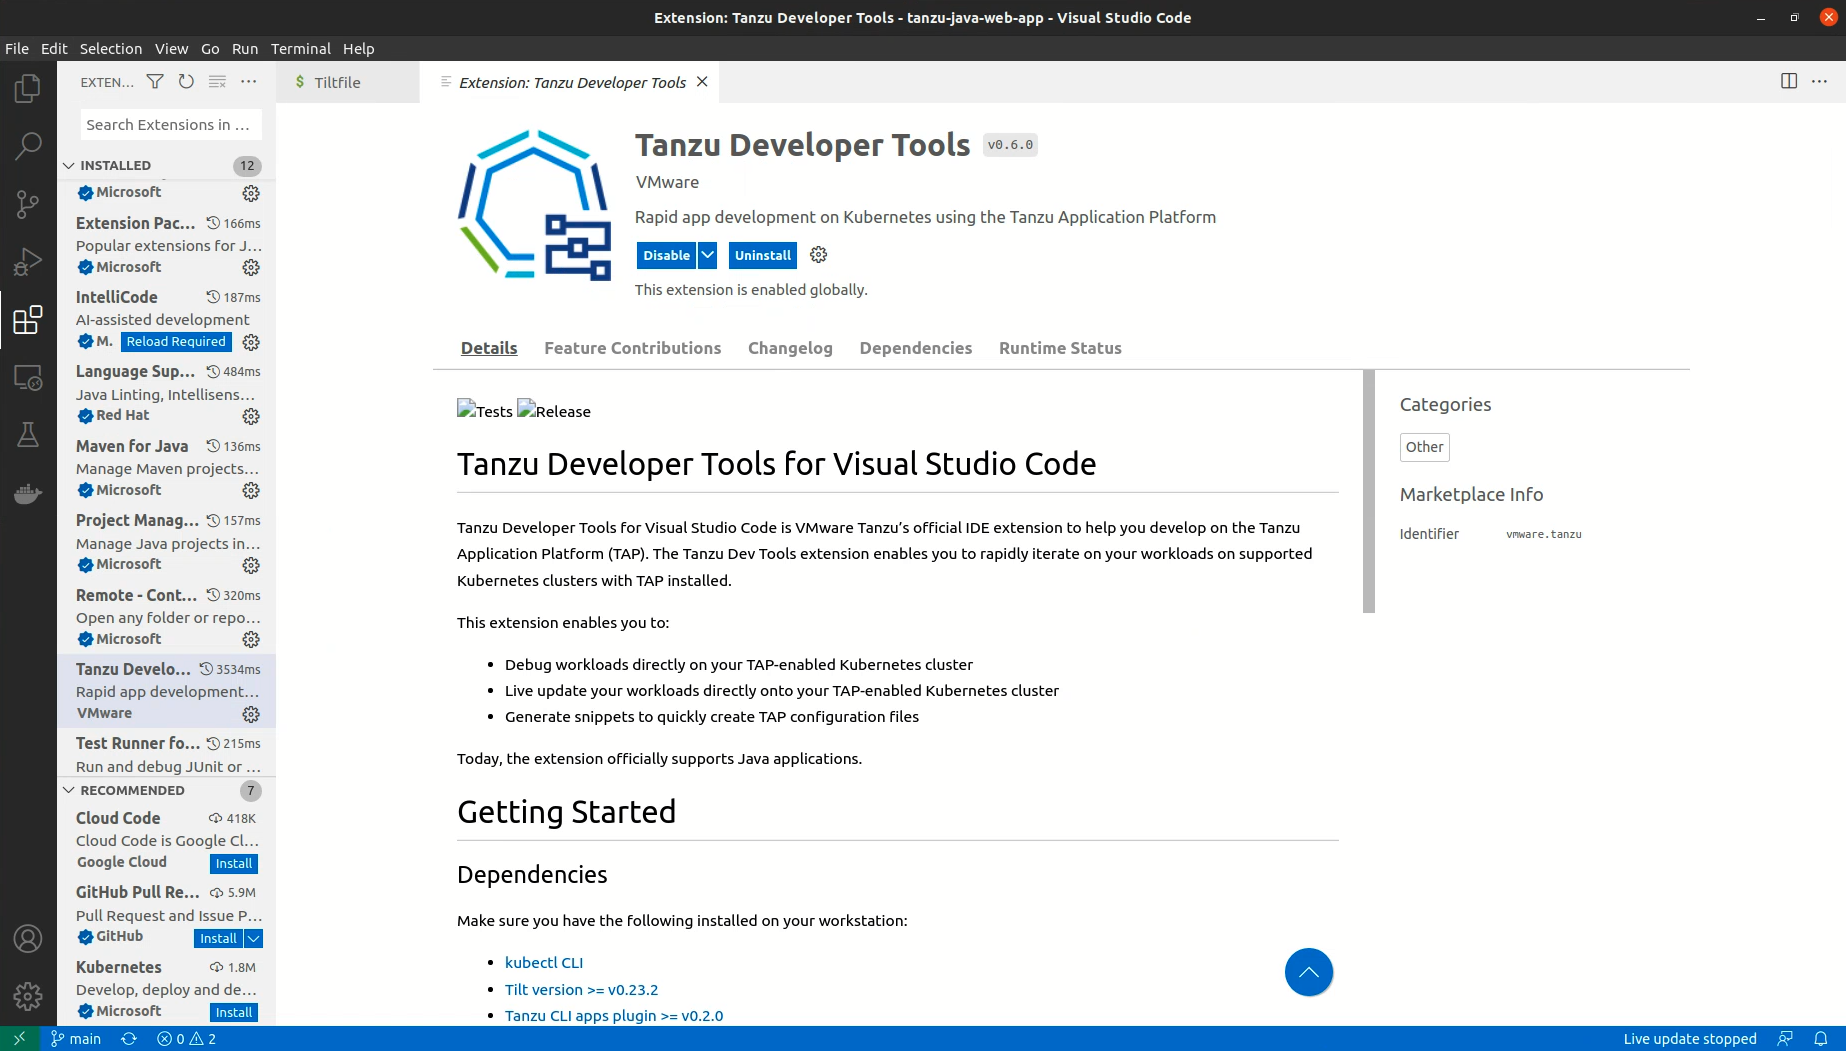Open the Selection menu

[111, 48]
